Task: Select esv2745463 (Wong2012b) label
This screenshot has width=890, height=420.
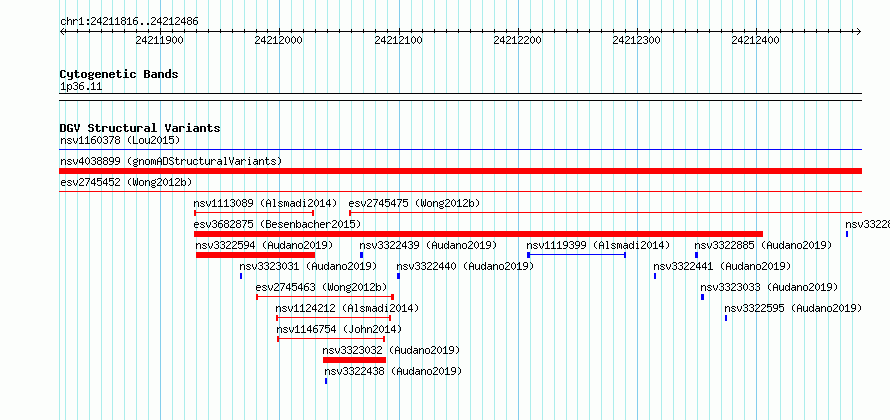Action: click(321, 287)
